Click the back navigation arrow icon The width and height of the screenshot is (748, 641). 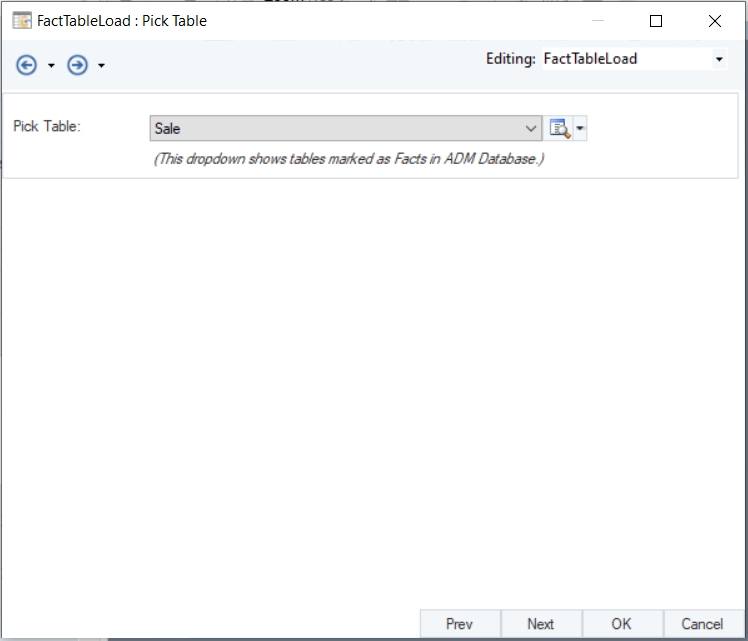tap(27, 65)
